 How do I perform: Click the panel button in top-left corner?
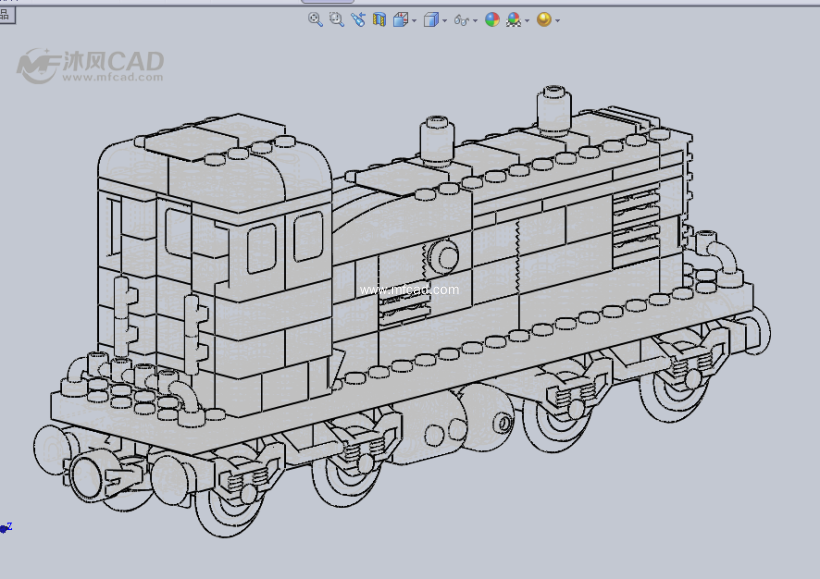coord(4,13)
